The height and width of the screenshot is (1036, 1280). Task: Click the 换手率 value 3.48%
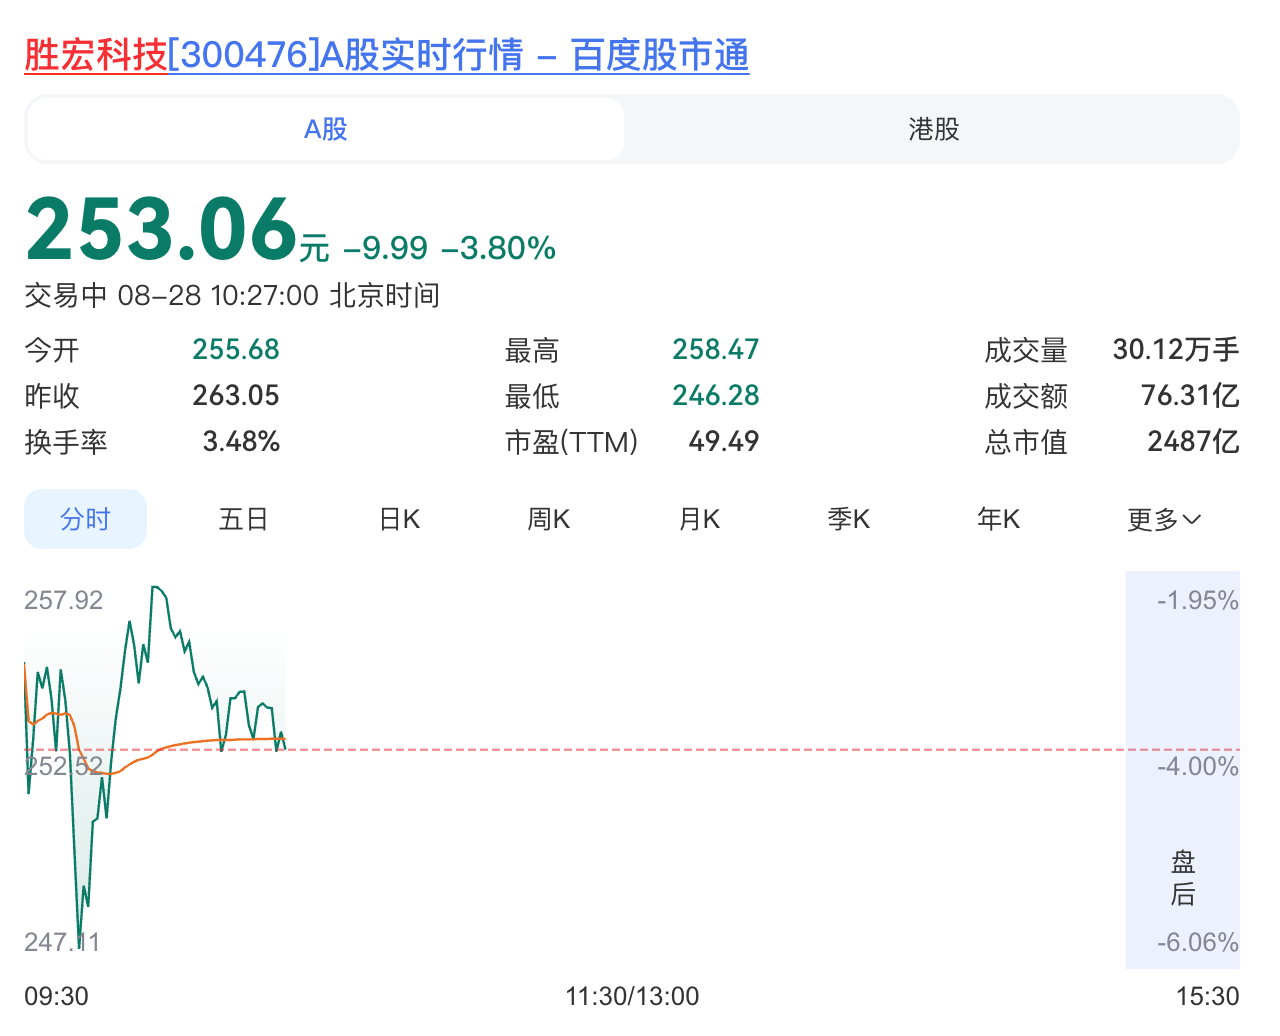click(x=241, y=441)
